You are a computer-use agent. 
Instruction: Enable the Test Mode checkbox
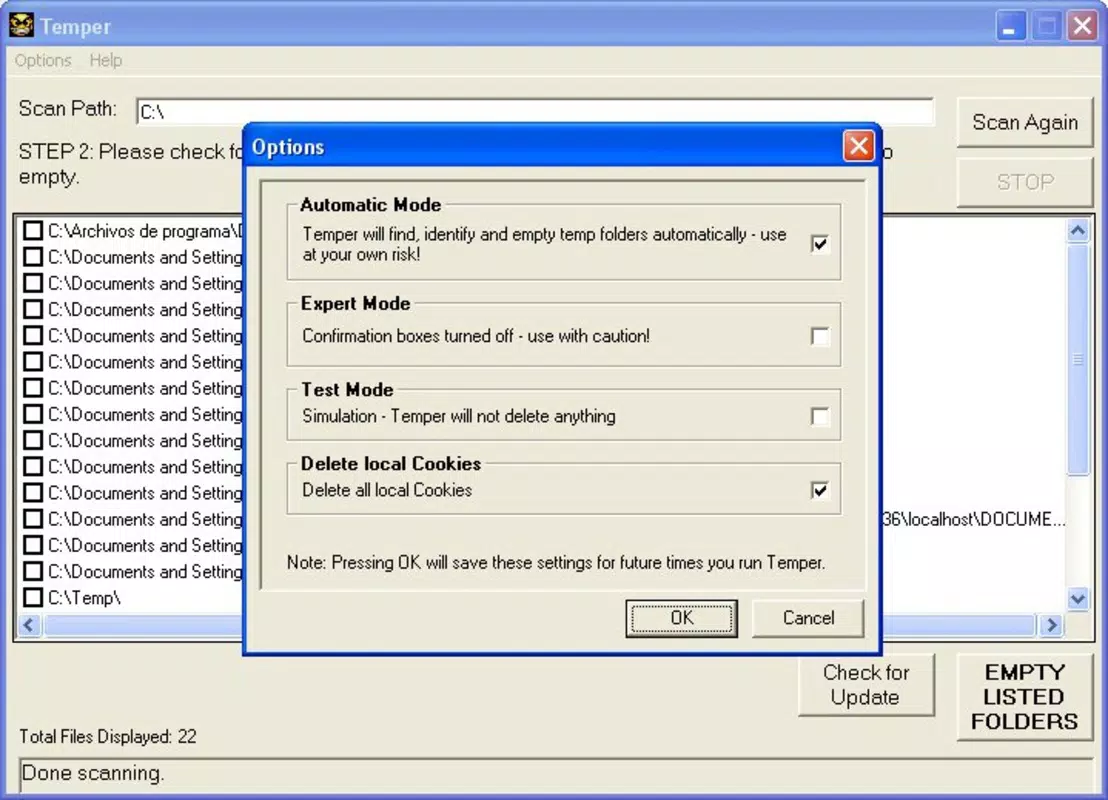pyautogui.click(x=820, y=417)
